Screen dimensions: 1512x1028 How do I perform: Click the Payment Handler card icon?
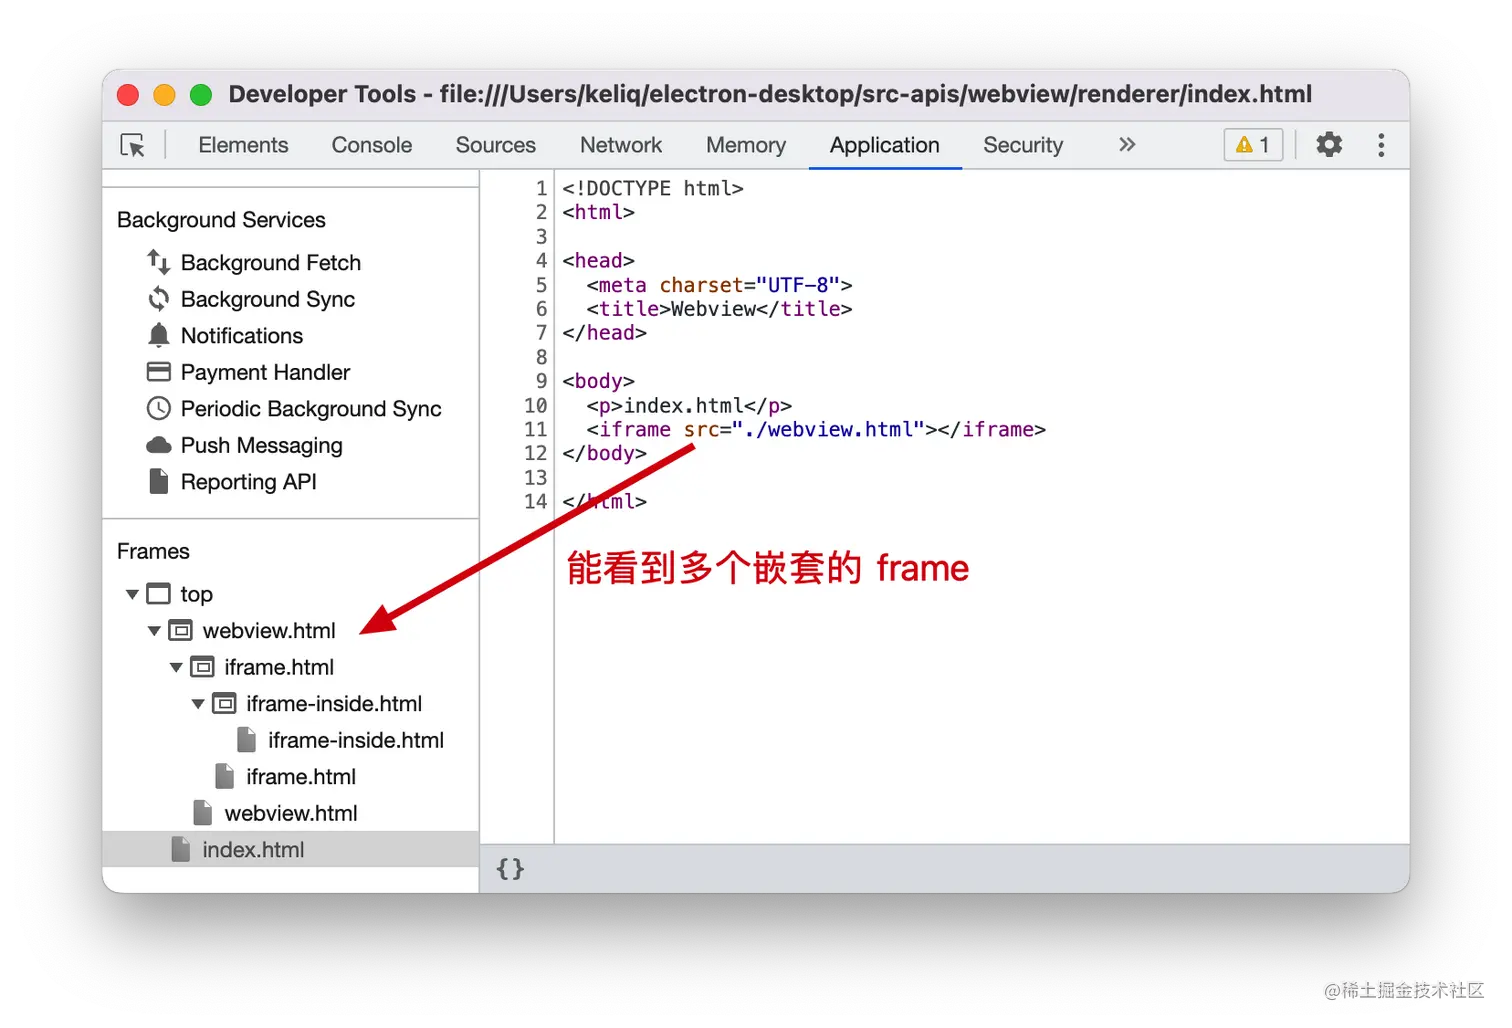pyautogui.click(x=159, y=372)
